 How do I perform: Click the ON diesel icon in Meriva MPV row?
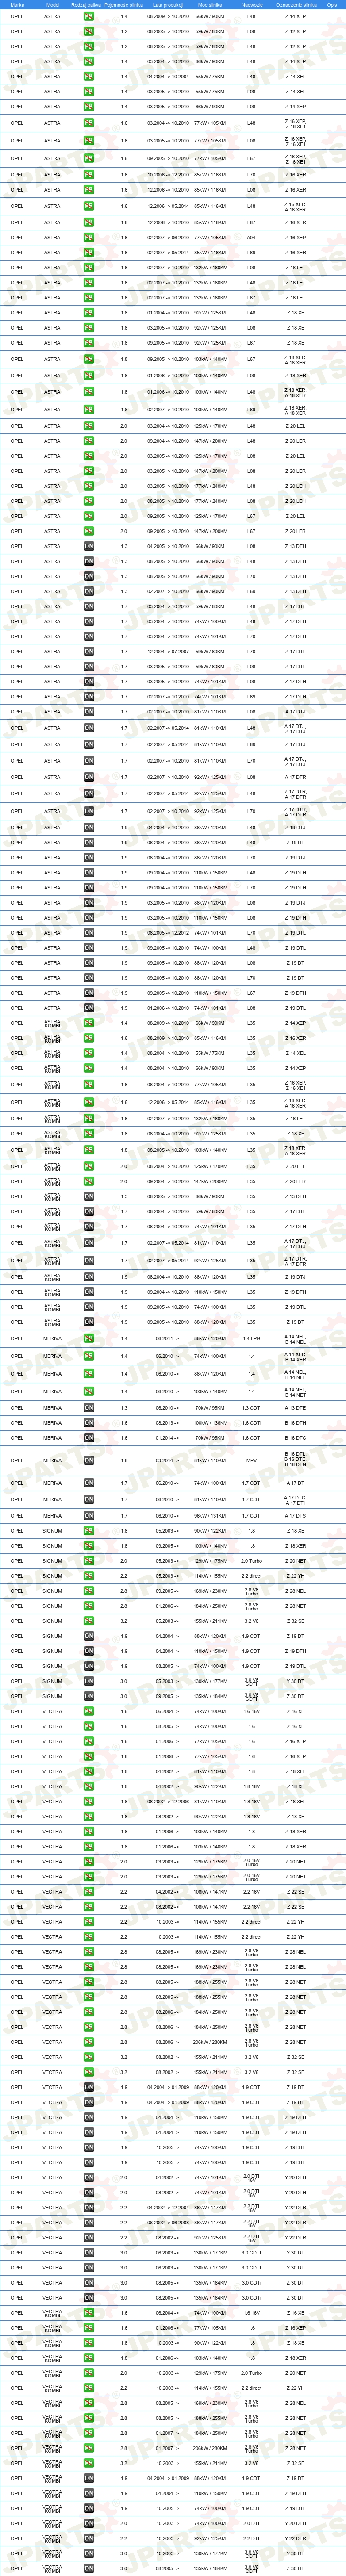88,1461
